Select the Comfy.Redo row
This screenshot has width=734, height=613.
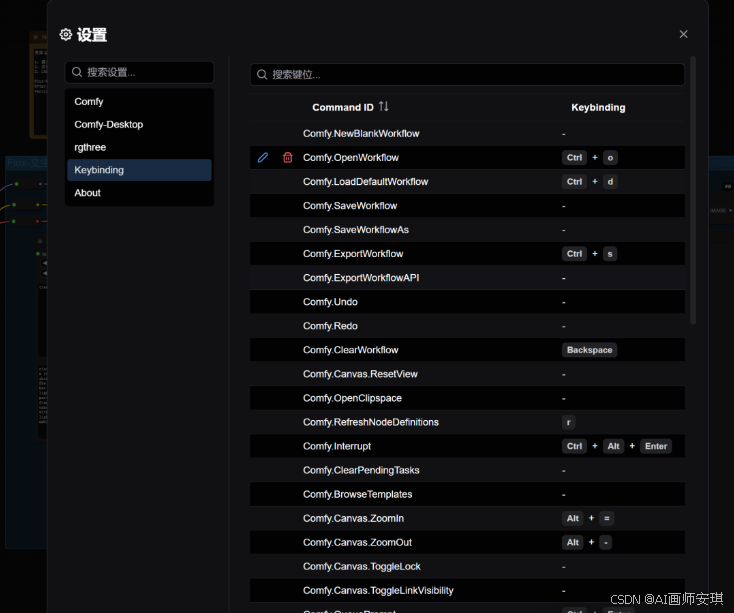467,326
